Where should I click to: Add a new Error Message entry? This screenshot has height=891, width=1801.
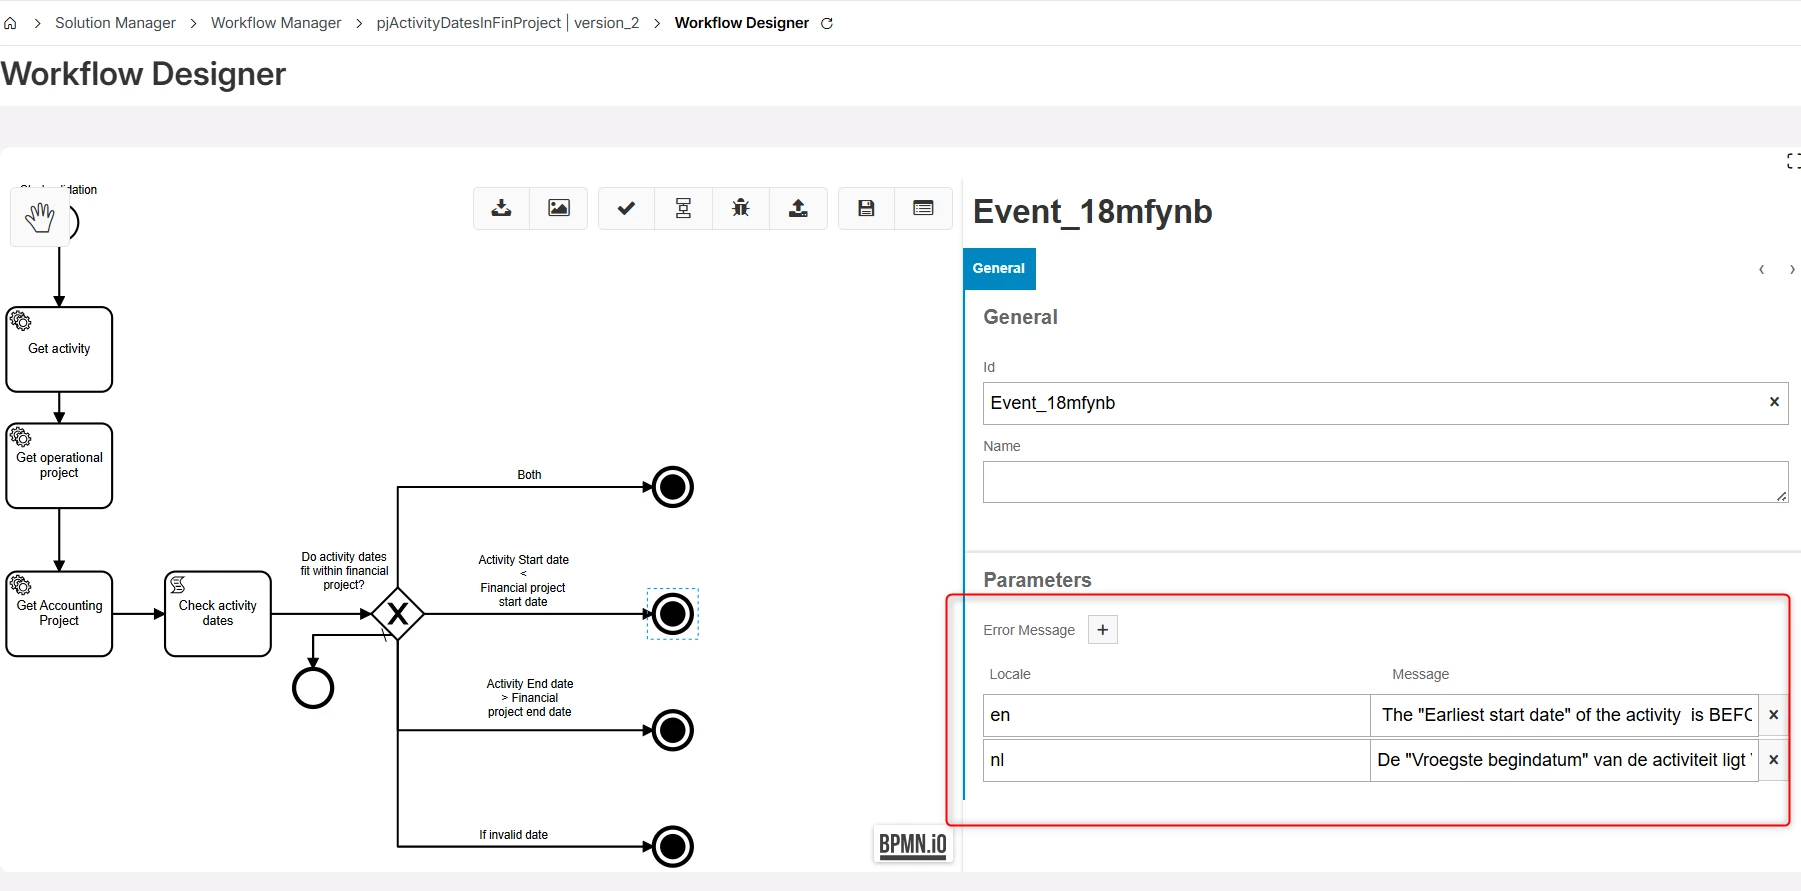(1103, 630)
